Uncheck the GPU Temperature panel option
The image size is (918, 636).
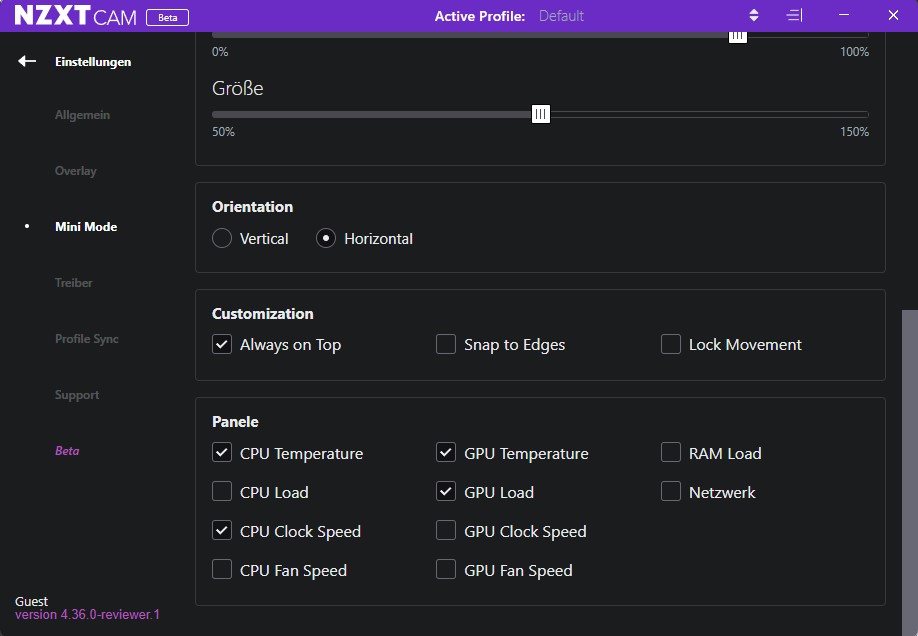tap(446, 452)
